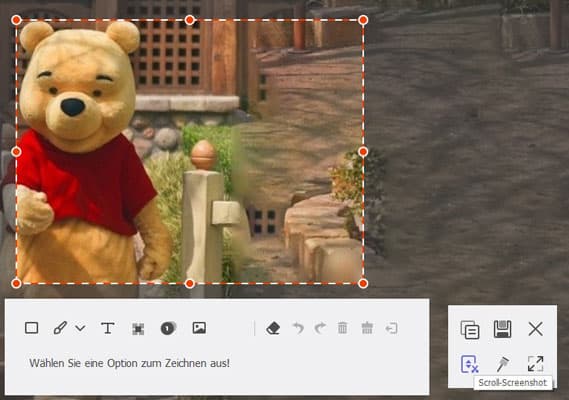Copy screenshot to clipboard
569x400 pixels.
(x=470, y=330)
